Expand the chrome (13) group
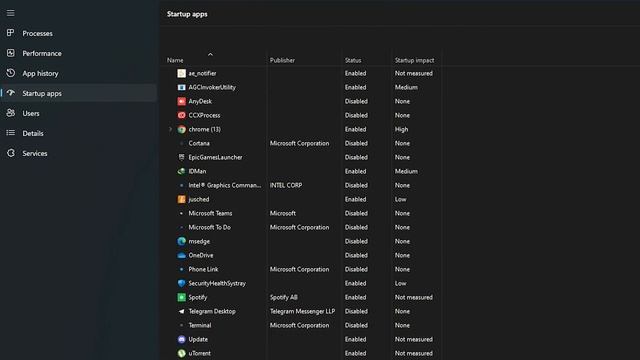The width and height of the screenshot is (640, 360). click(x=171, y=129)
